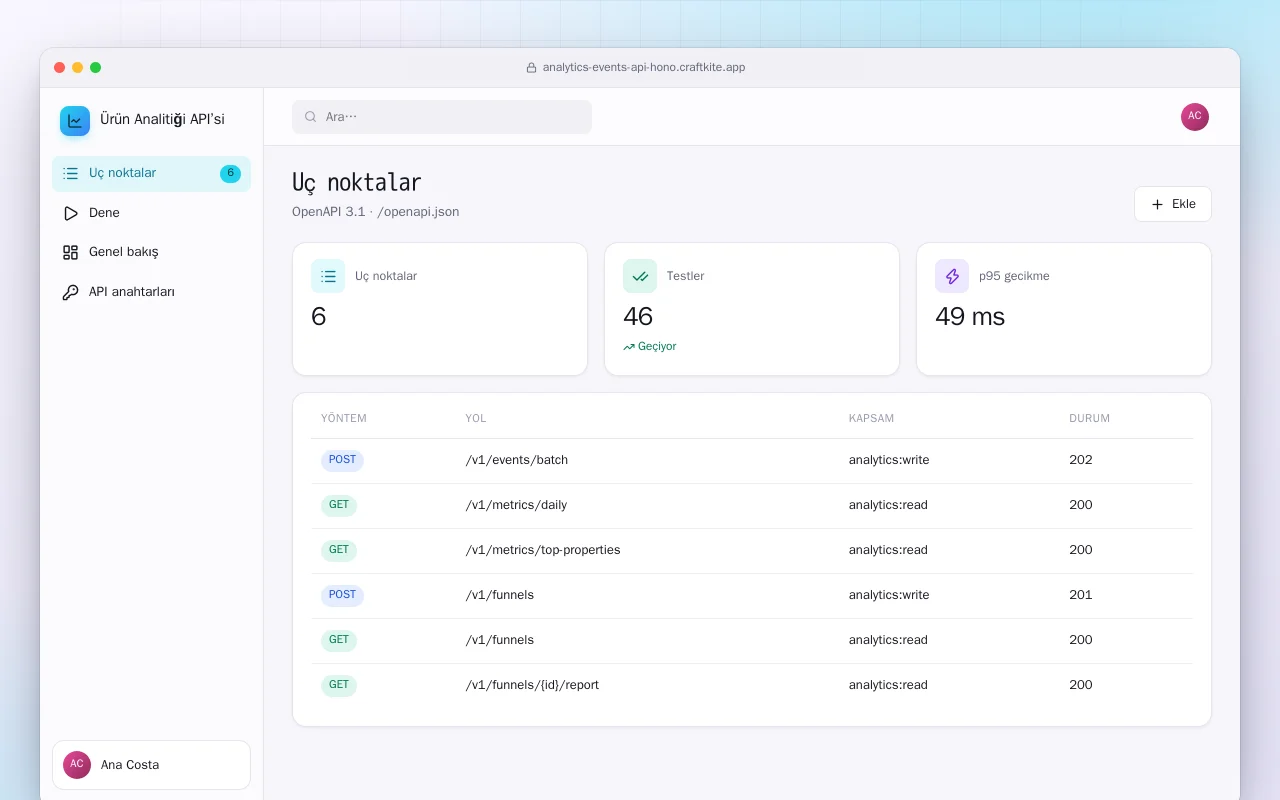Focus the Ara search field
The image size is (1280, 800).
(442, 117)
